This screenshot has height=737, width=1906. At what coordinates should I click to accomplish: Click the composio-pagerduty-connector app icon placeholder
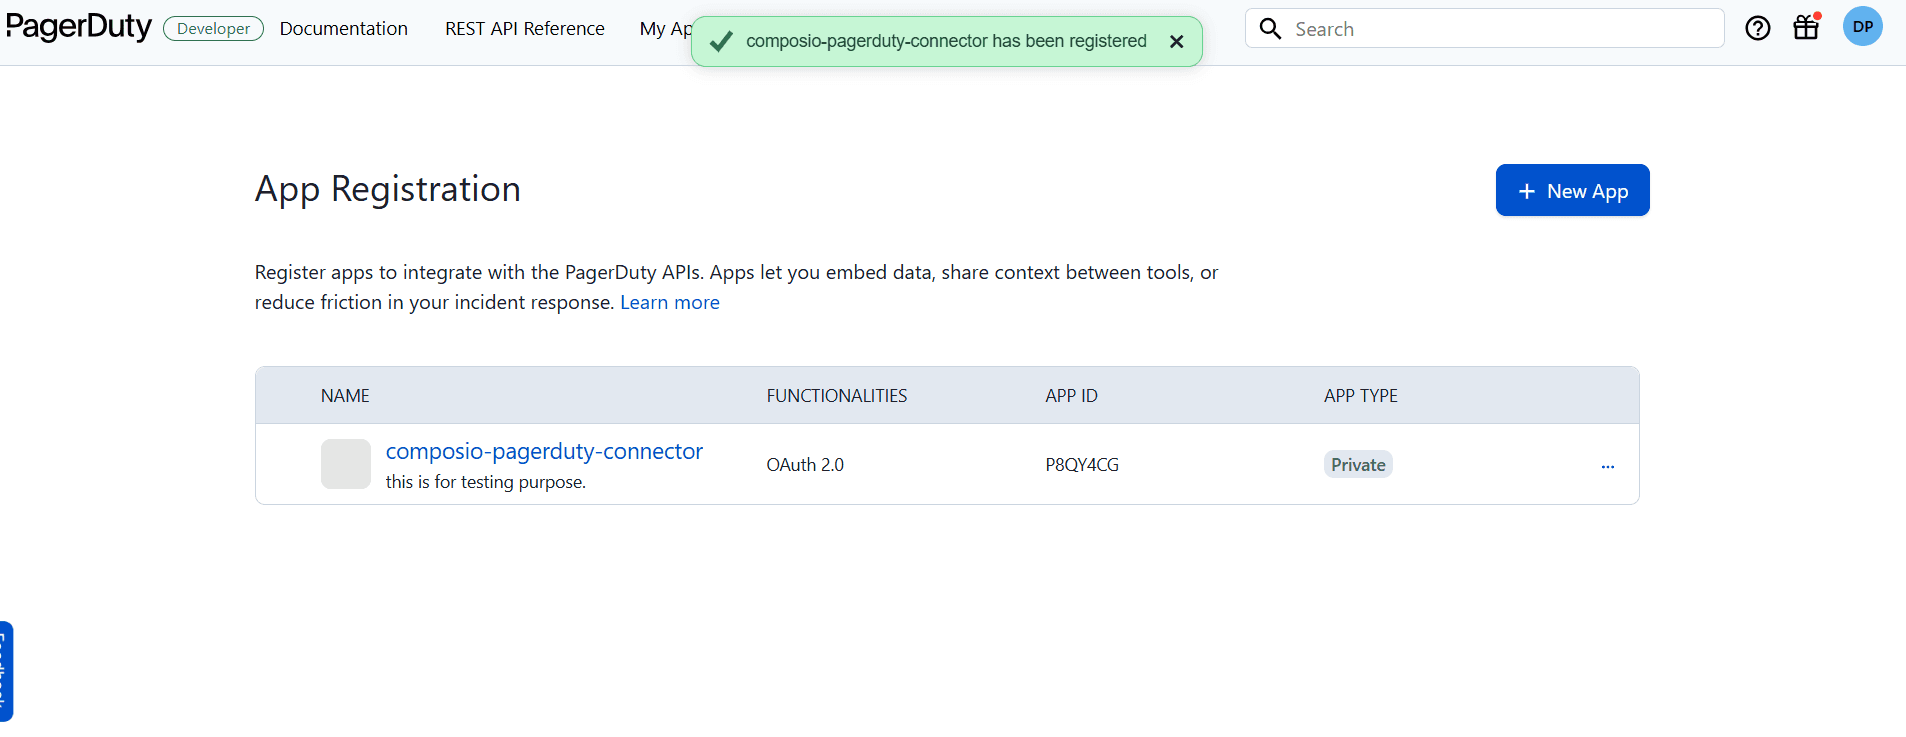346,464
